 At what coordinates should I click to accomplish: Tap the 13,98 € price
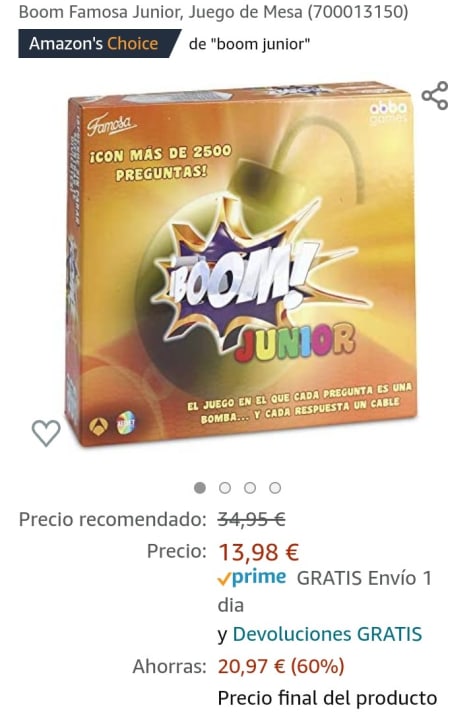[x=259, y=552]
